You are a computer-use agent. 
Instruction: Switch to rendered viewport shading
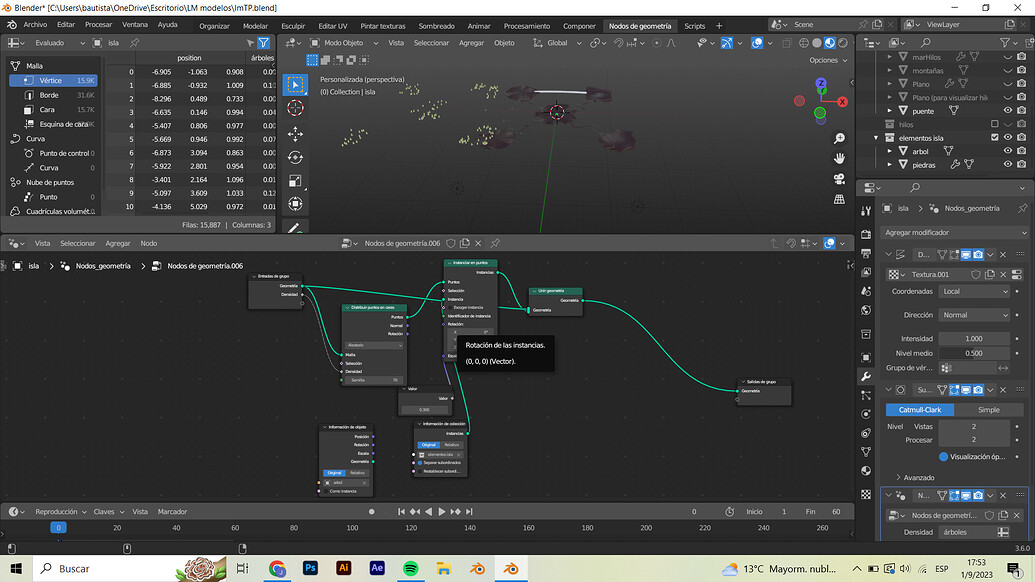point(842,43)
